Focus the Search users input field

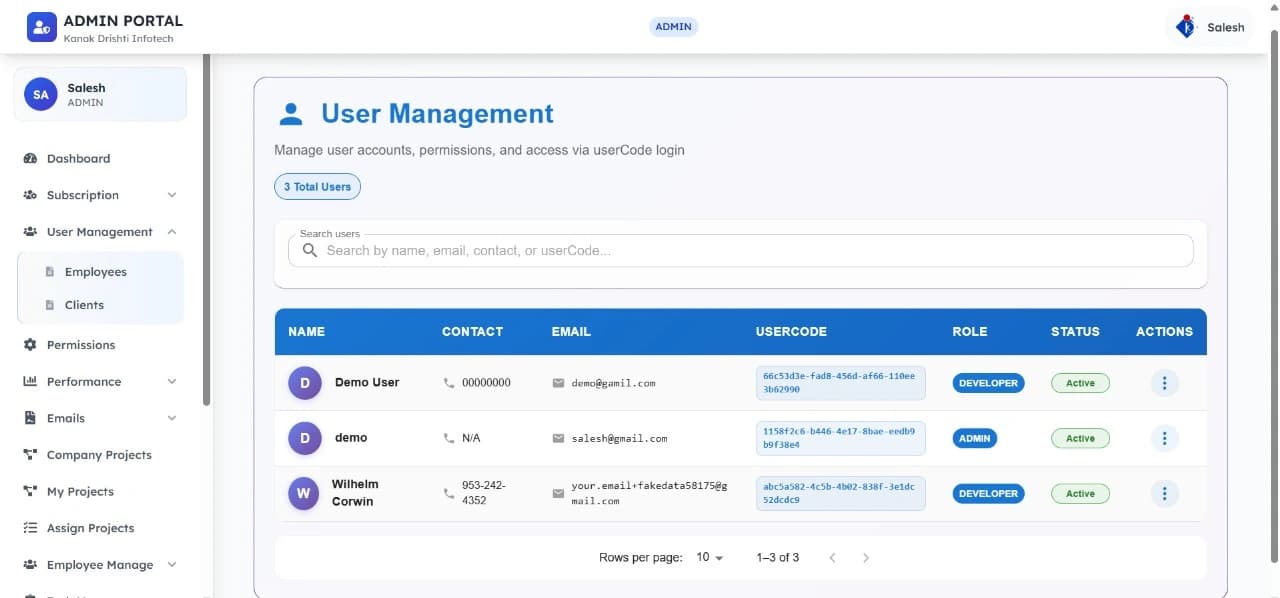[x=750, y=250]
